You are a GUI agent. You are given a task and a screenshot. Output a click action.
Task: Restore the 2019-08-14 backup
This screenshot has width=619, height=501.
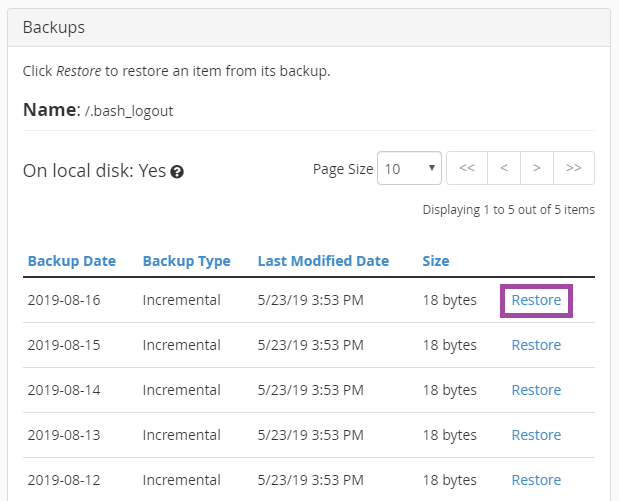pos(536,390)
